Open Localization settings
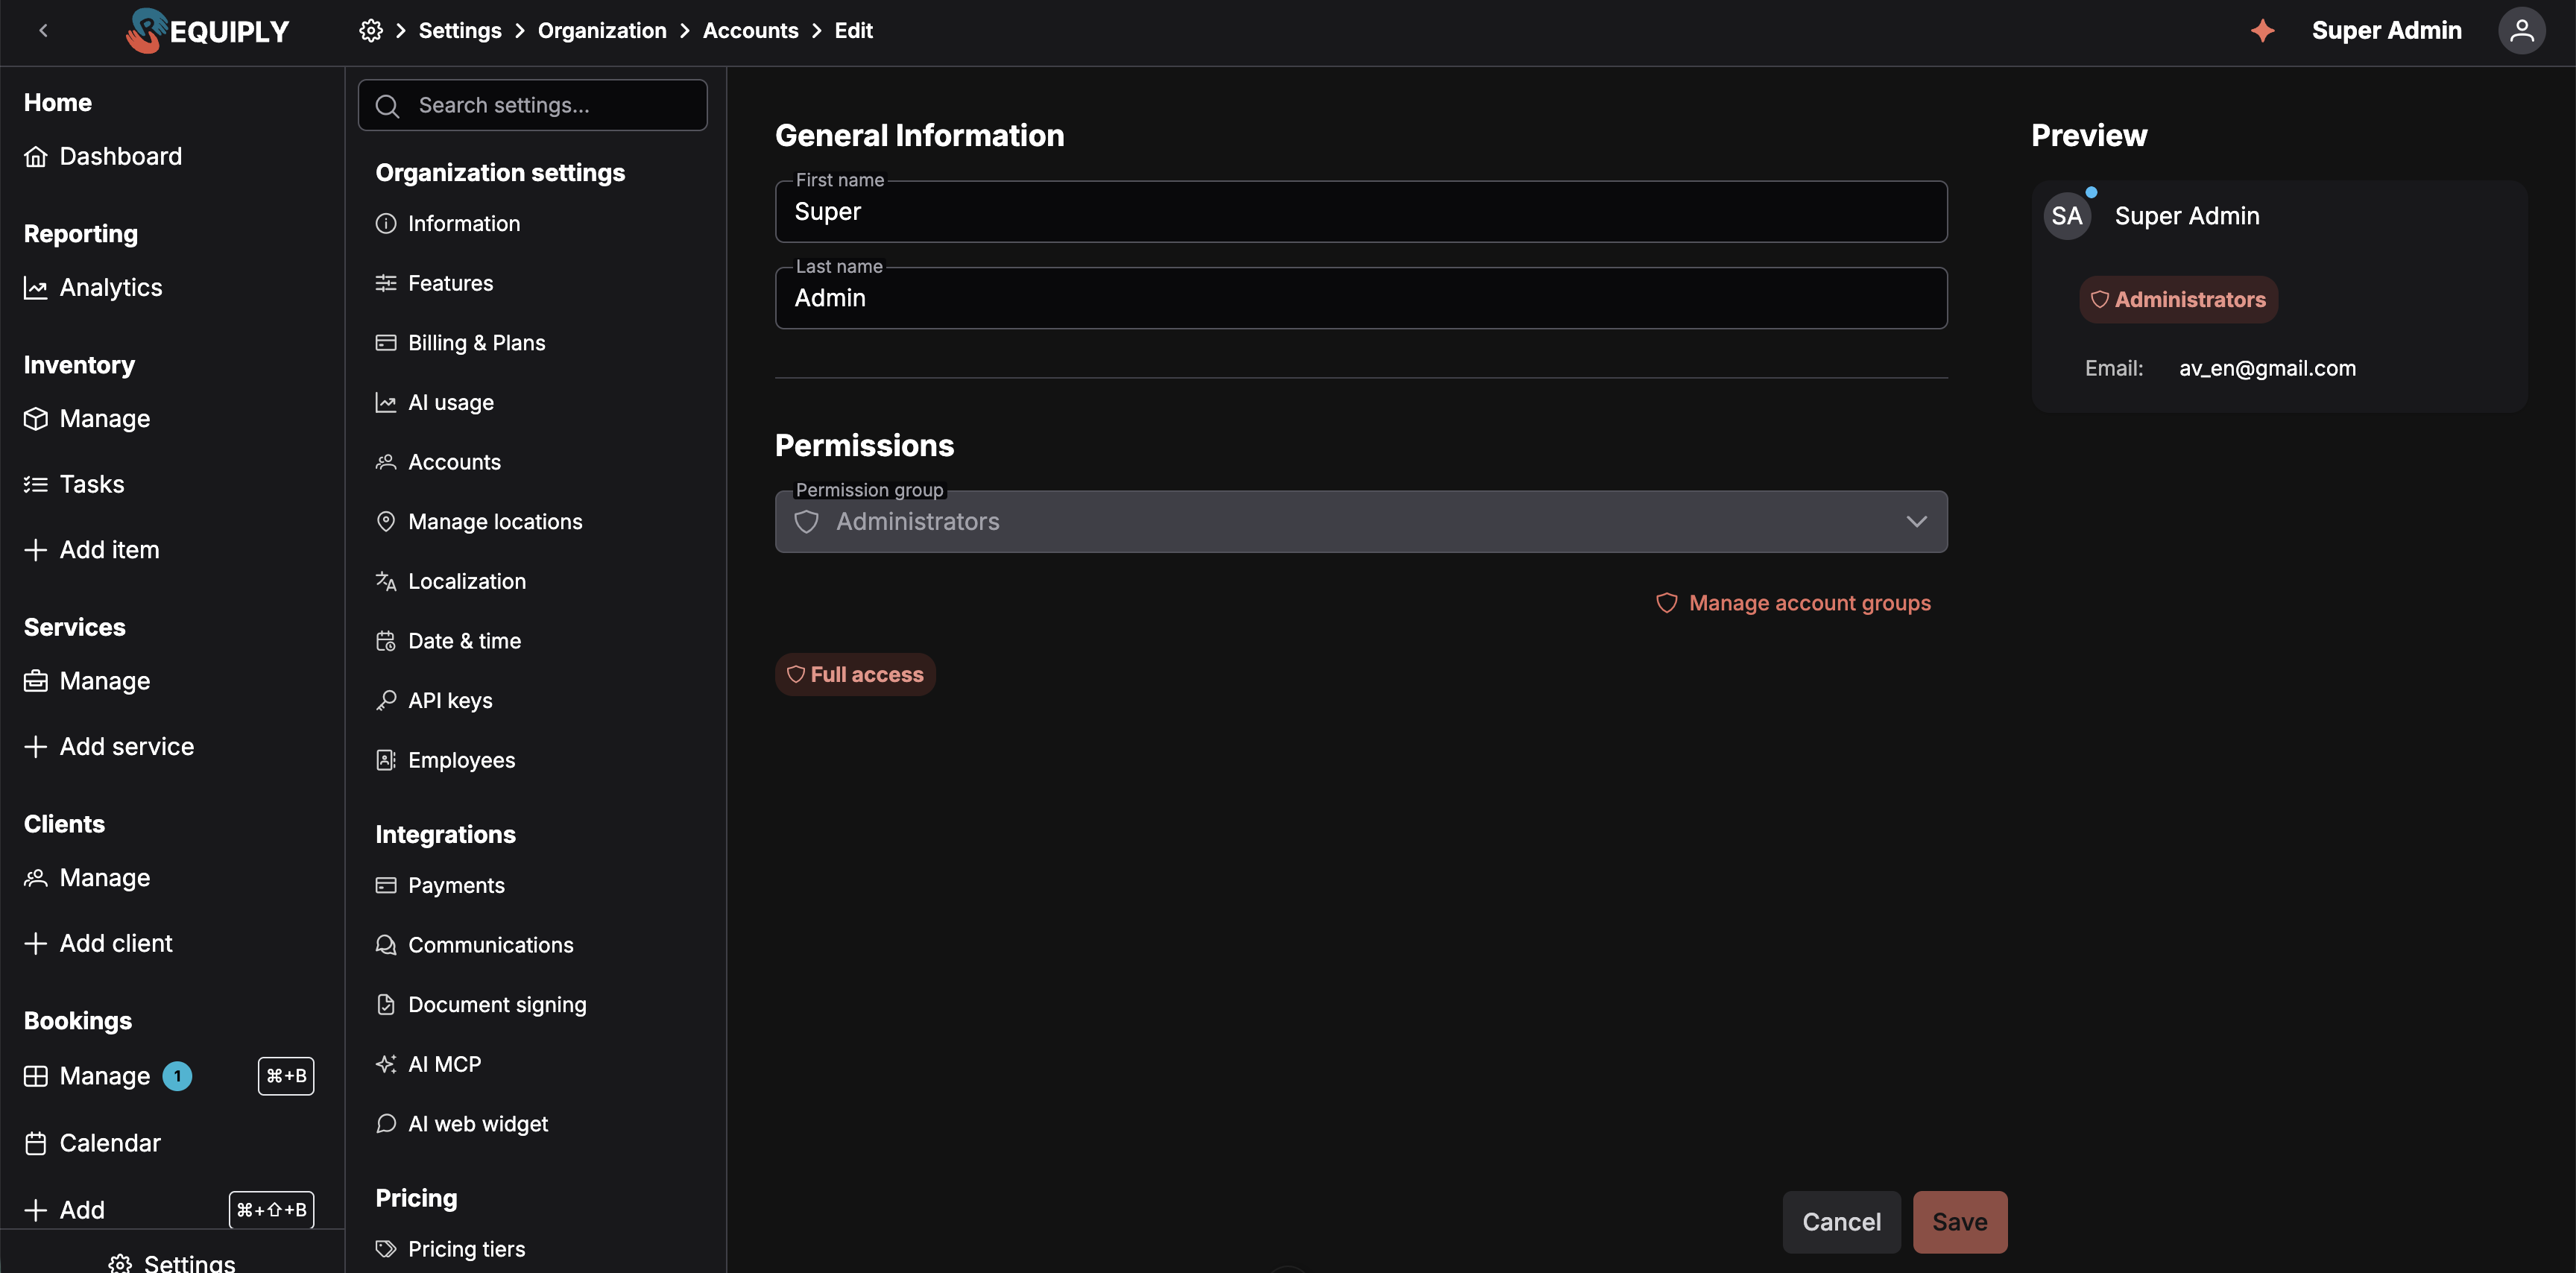This screenshot has width=2576, height=1273. point(450,582)
